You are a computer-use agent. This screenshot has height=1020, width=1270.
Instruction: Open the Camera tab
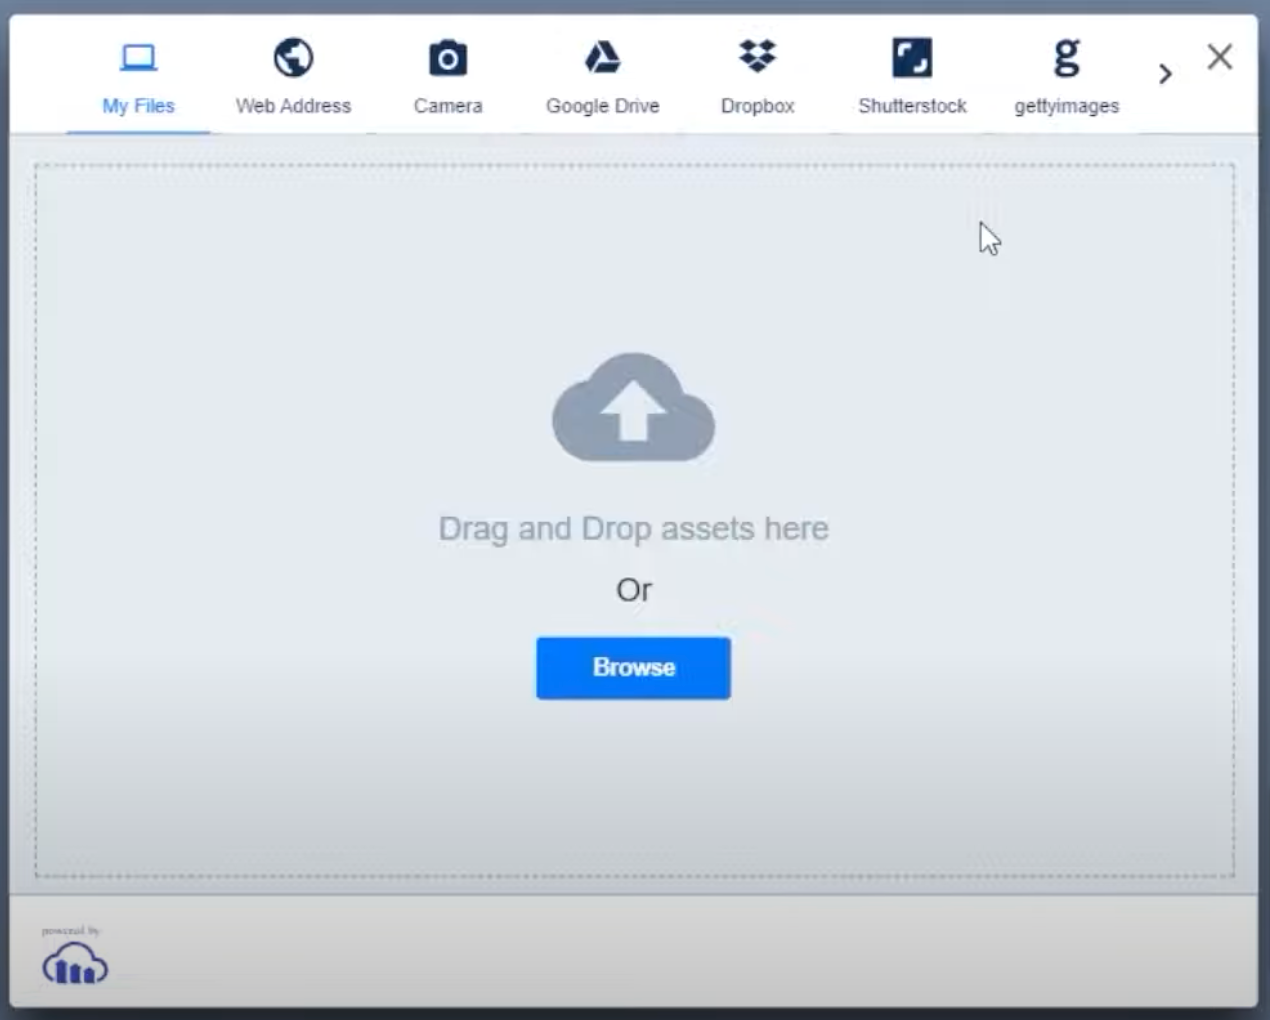click(x=448, y=105)
